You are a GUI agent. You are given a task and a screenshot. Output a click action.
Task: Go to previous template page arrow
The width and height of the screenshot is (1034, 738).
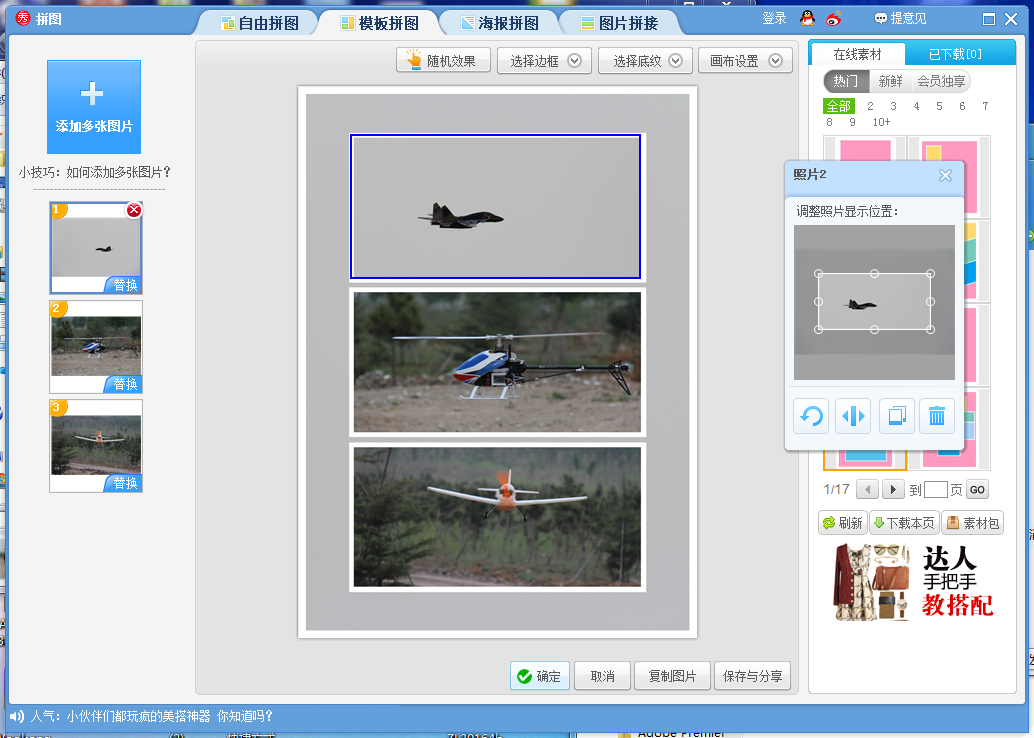tap(867, 489)
